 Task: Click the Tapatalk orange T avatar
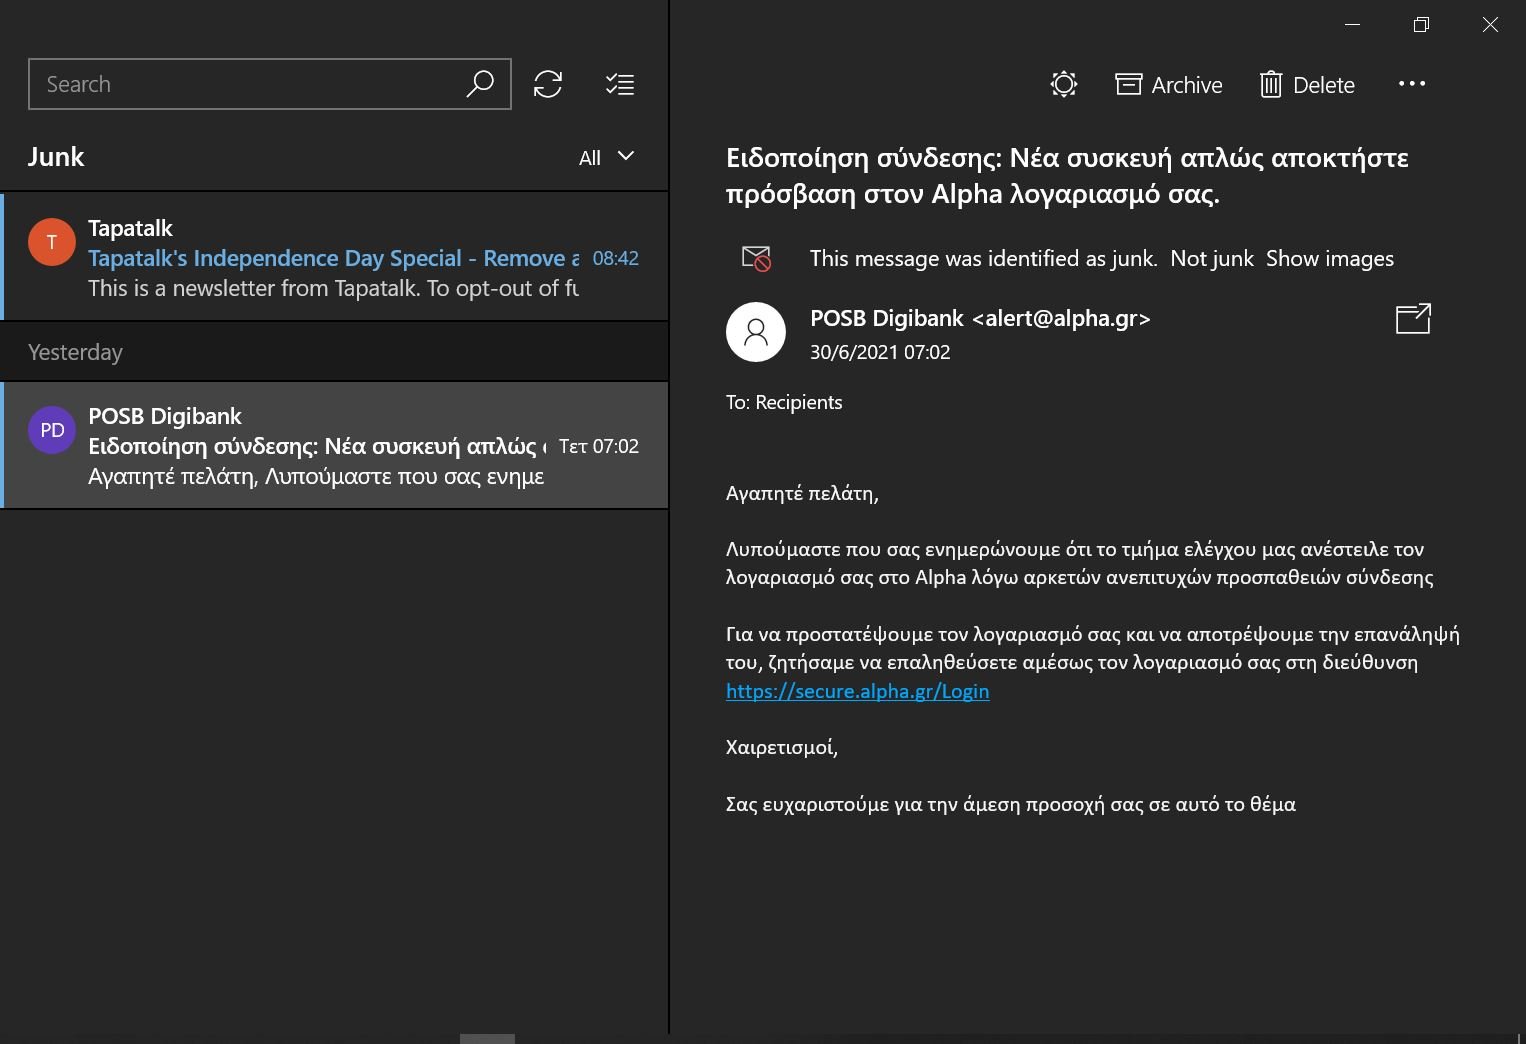tap(52, 242)
